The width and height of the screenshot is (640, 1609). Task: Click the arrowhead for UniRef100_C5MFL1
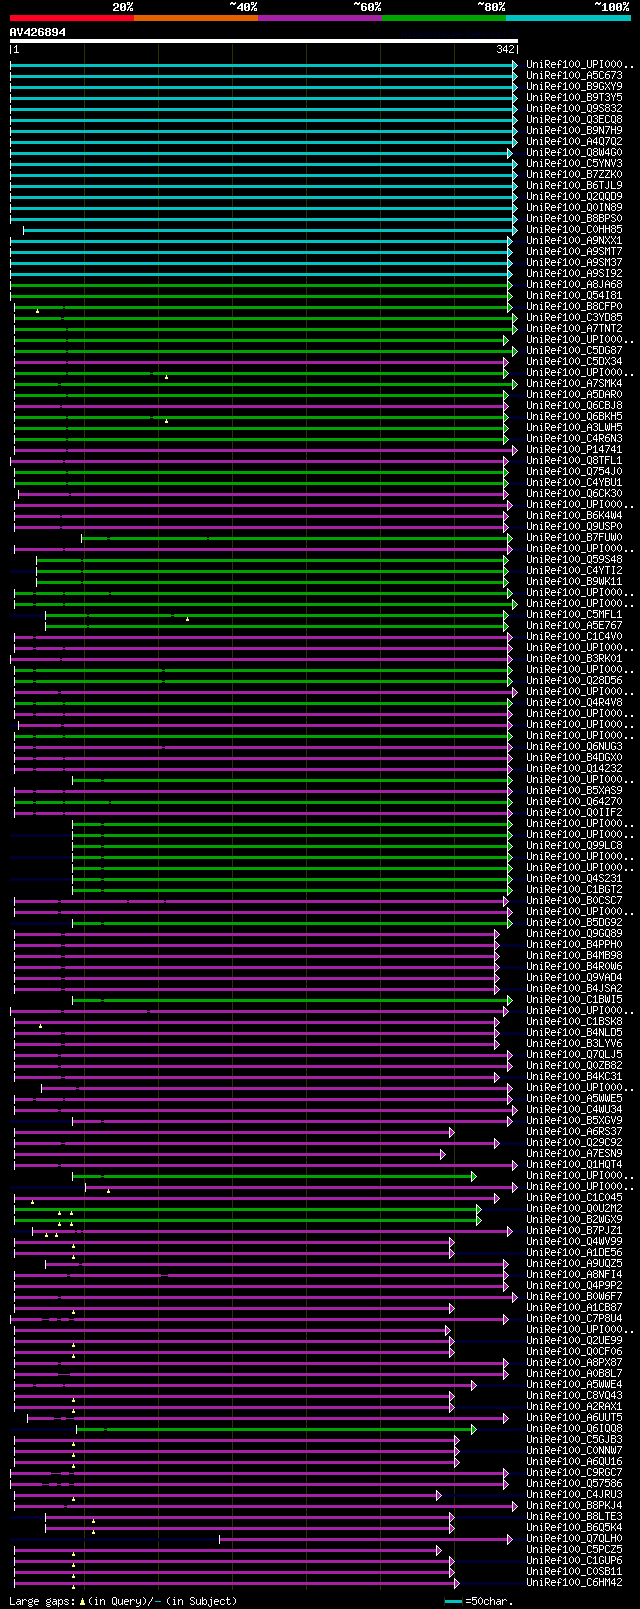coord(506,614)
